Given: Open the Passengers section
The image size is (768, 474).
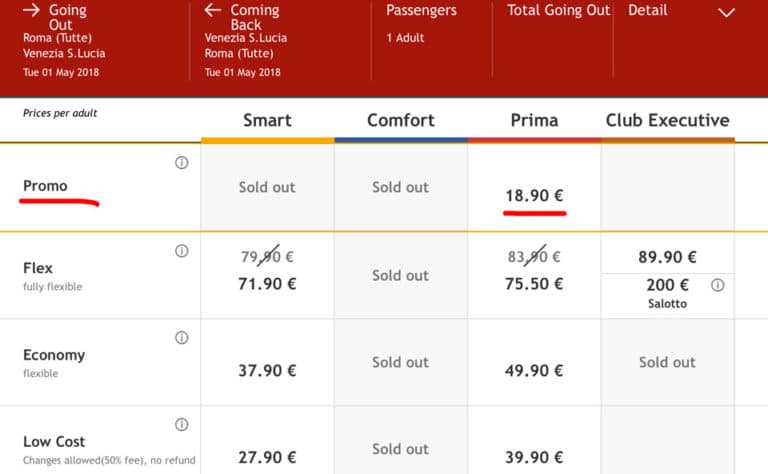Looking at the screenshot, I should [x=421, y=11].
